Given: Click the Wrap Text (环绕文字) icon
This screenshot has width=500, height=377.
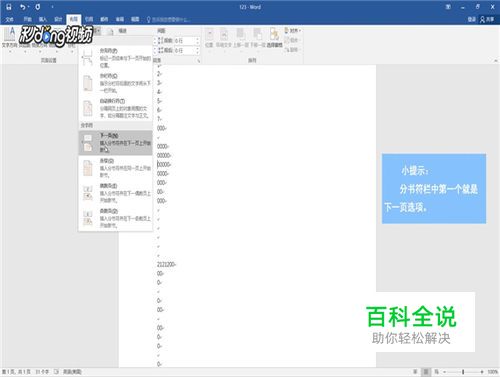Looking at the screenshot, I should 224,38.
